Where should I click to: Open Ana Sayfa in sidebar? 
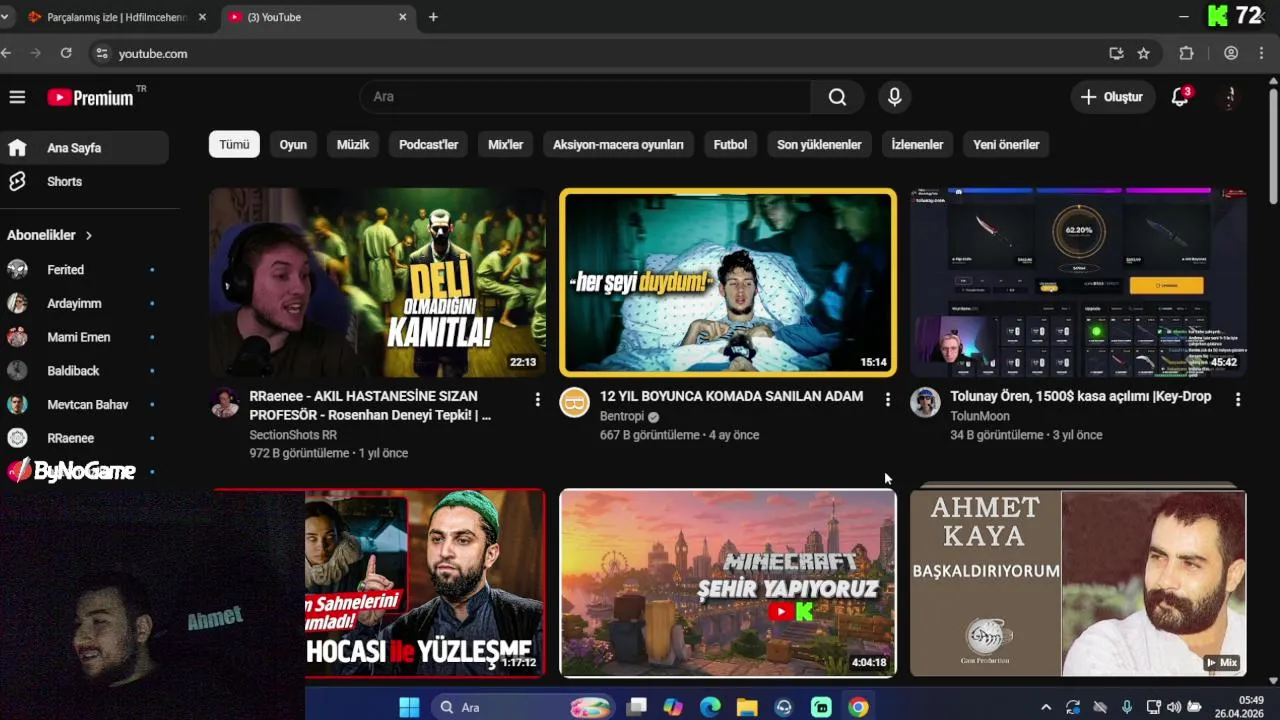pyautogui.click(x=85, y=148)
